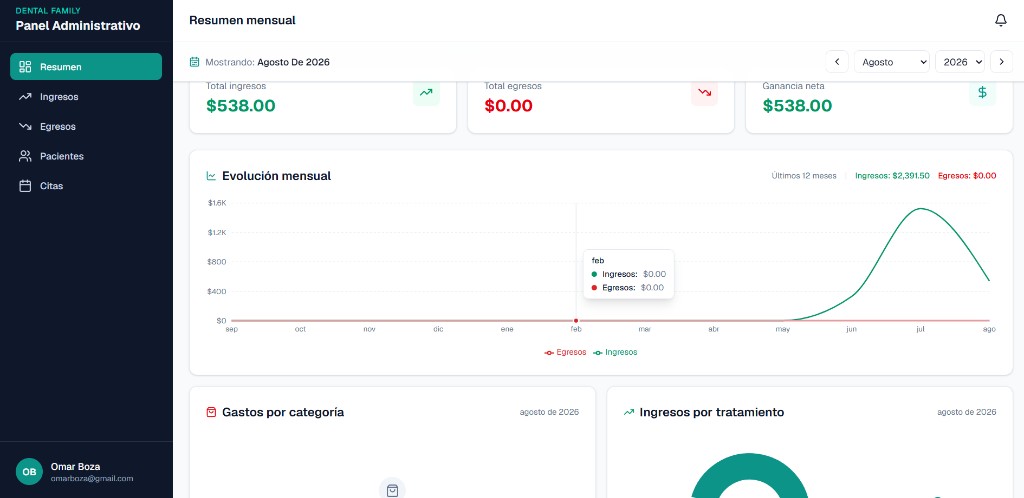
Task: Click the Pacientes people icon
Action: (x=25, y=156)
